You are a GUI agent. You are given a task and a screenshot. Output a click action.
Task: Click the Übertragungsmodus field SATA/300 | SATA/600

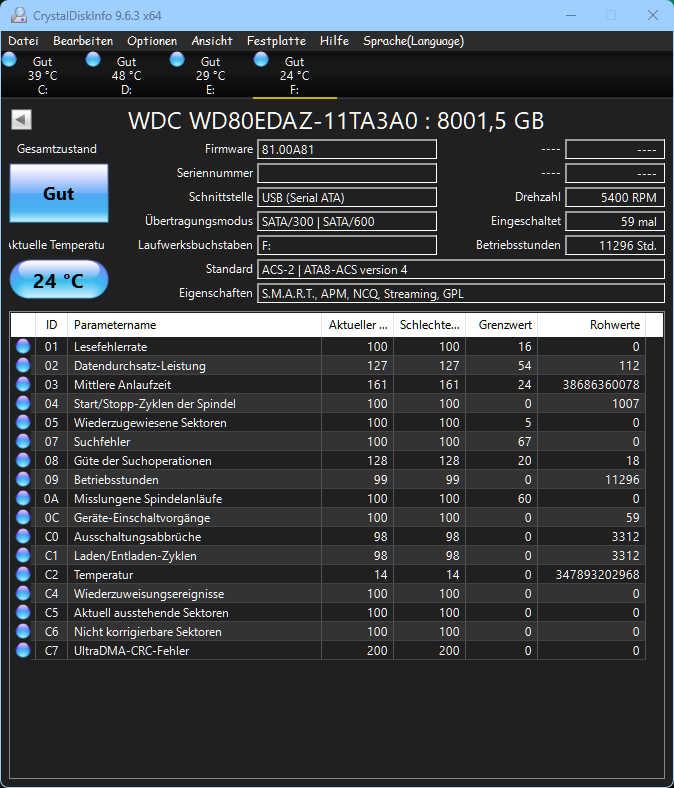tap(347, 222)
